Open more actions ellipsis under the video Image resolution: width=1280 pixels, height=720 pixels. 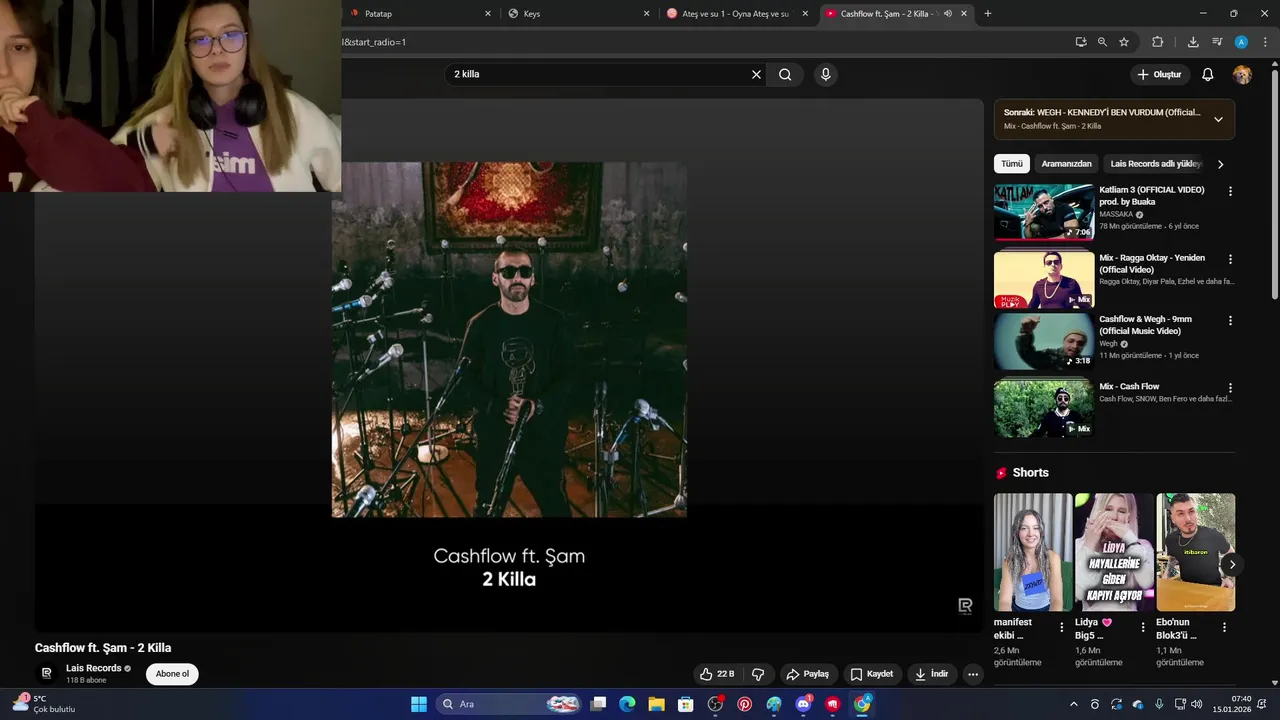point(973,674)
